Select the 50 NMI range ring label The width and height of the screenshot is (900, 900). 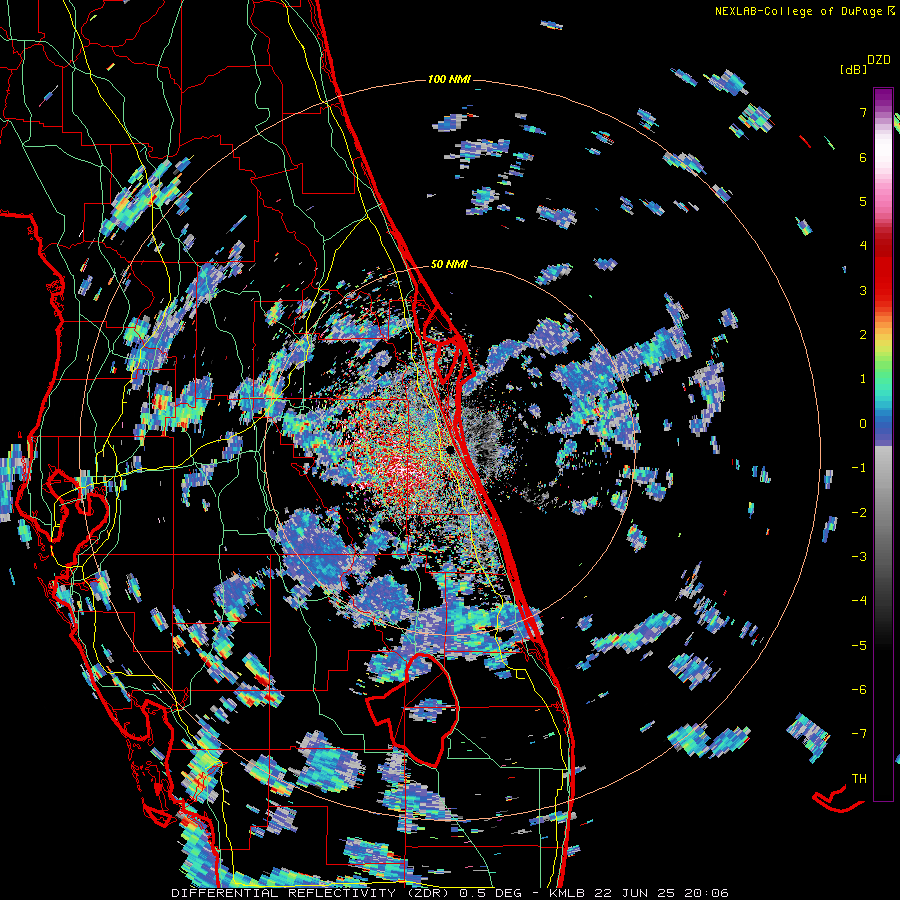449,265
